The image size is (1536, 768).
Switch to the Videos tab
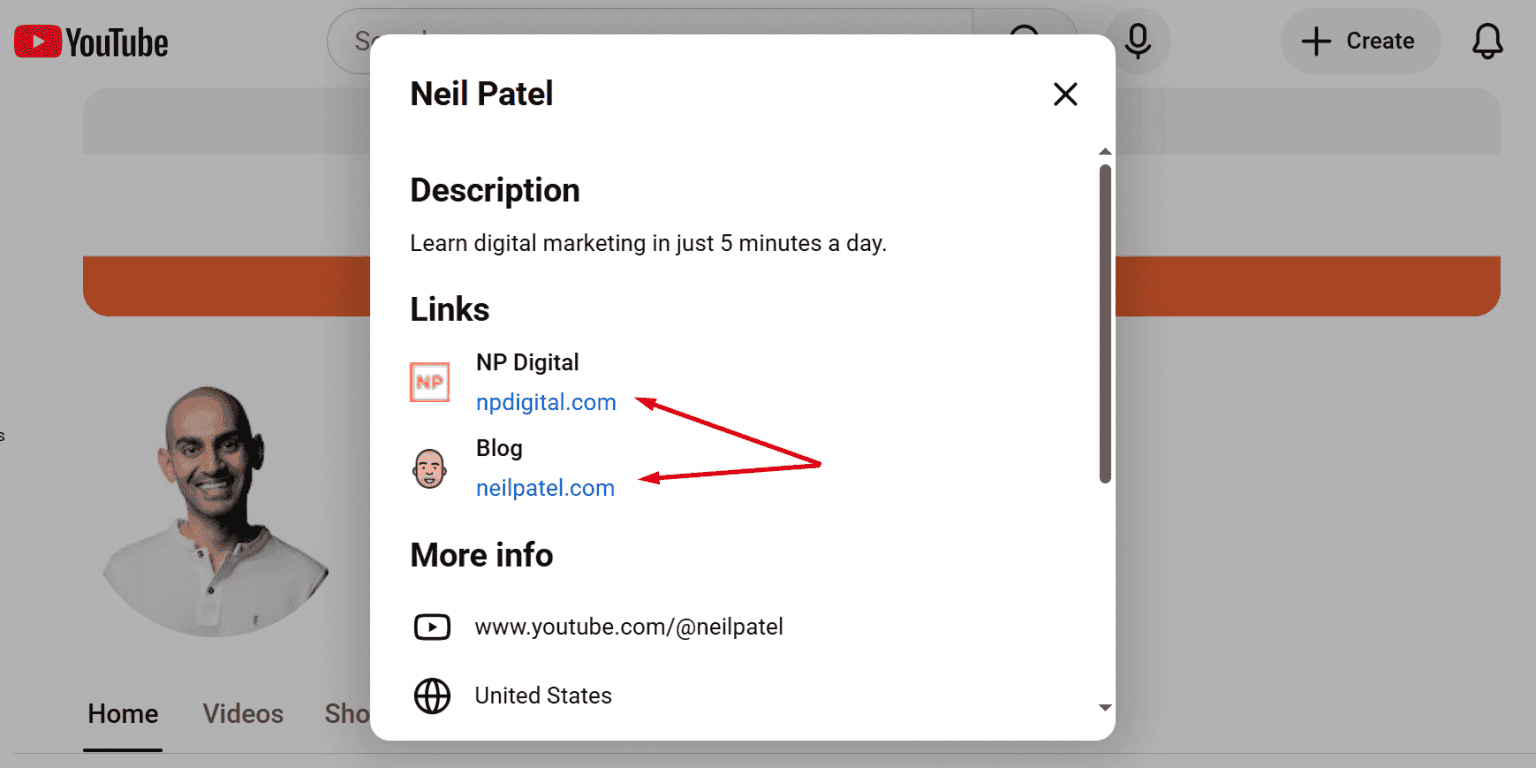click(x=243, y=714)
